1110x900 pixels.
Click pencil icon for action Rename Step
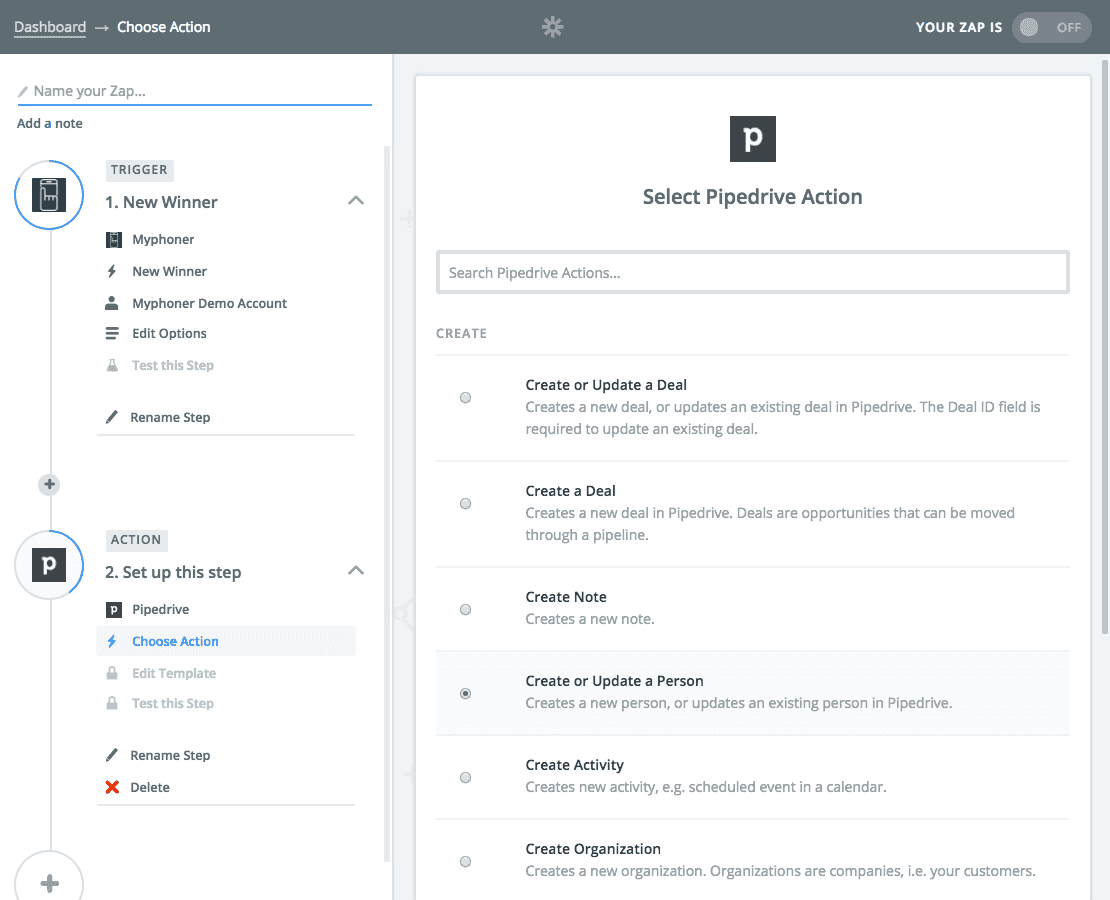112,756
